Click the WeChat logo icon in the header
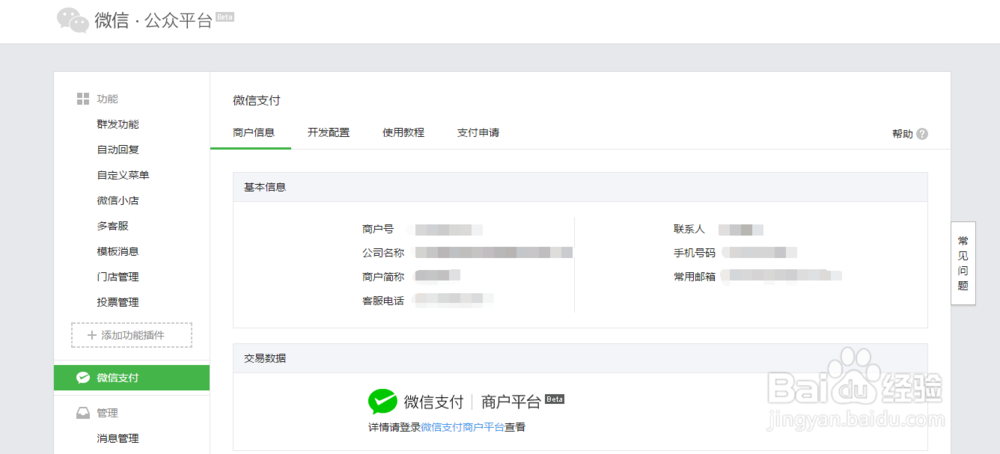 pos(73,20)
